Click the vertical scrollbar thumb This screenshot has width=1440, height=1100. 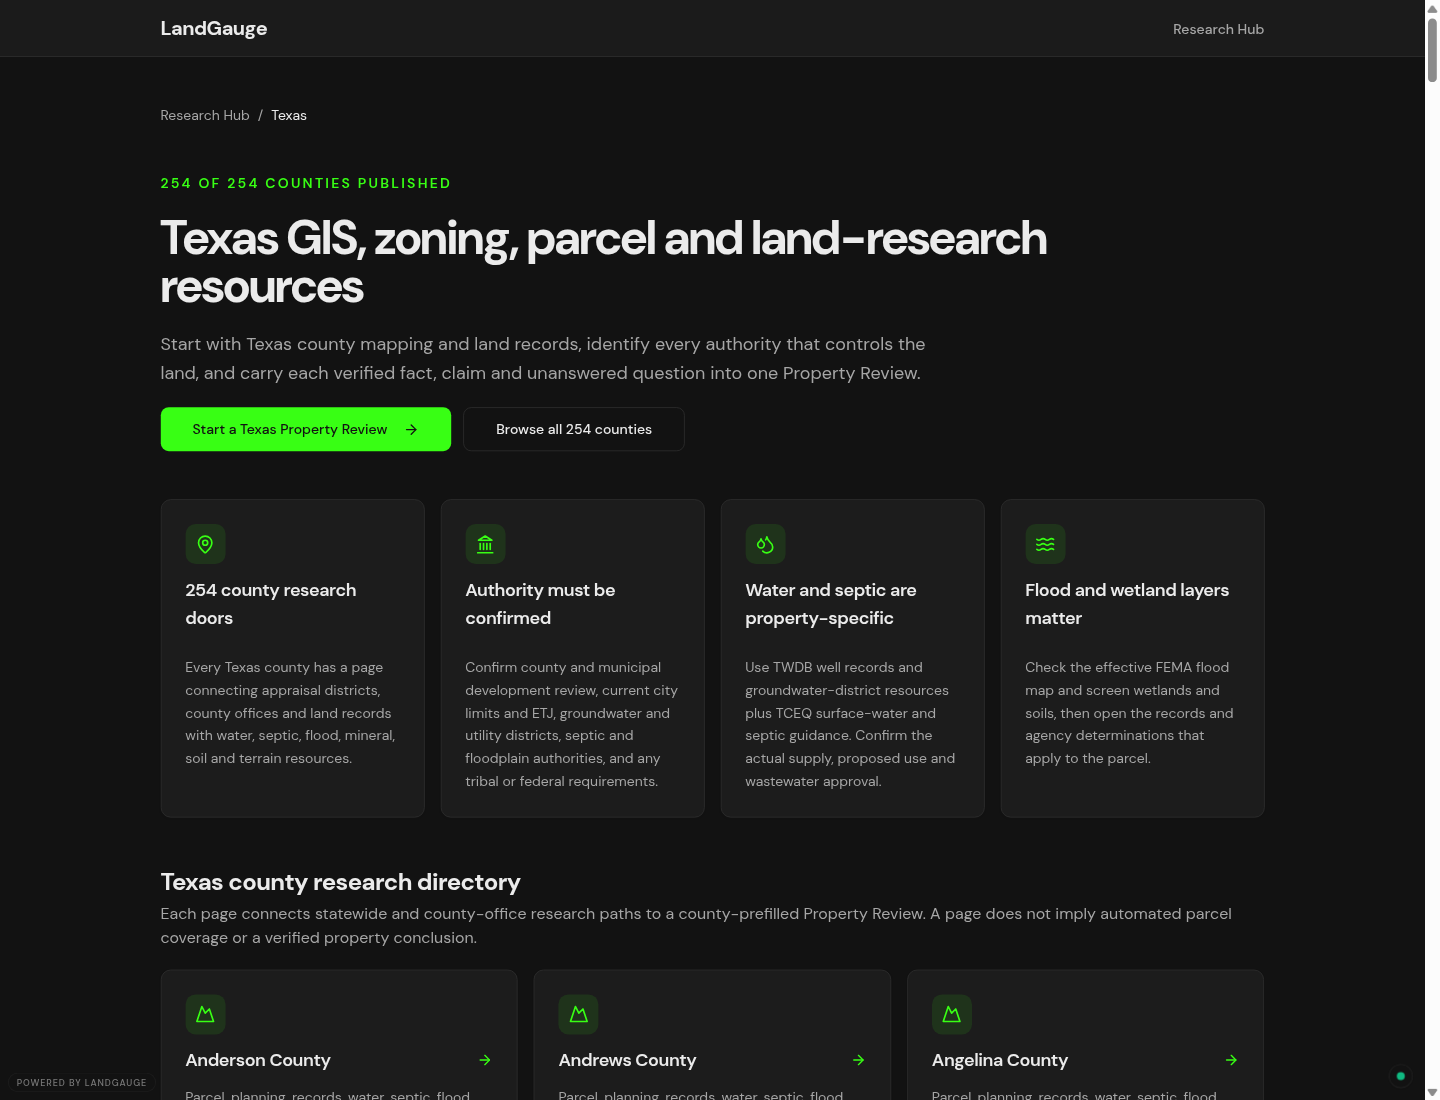(x=1432, y=49)
